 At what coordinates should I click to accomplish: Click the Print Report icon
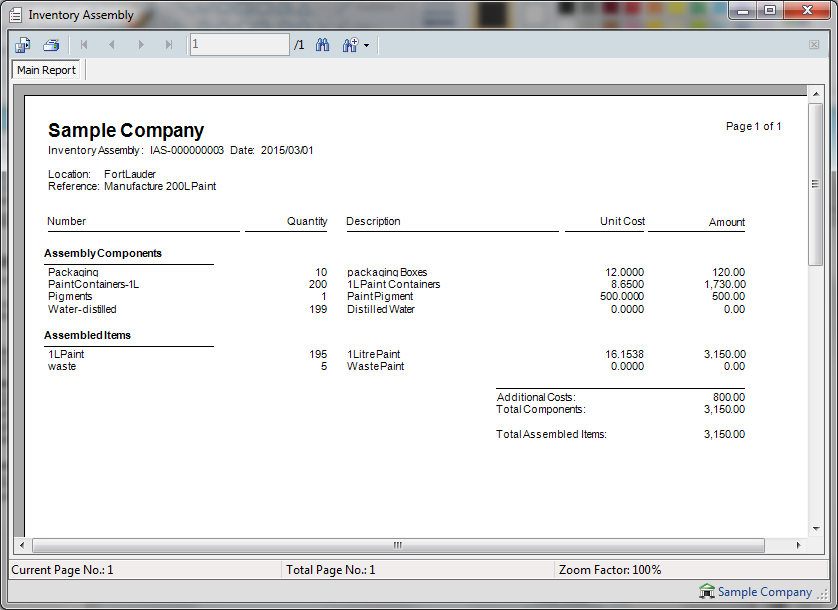(51, 45)
